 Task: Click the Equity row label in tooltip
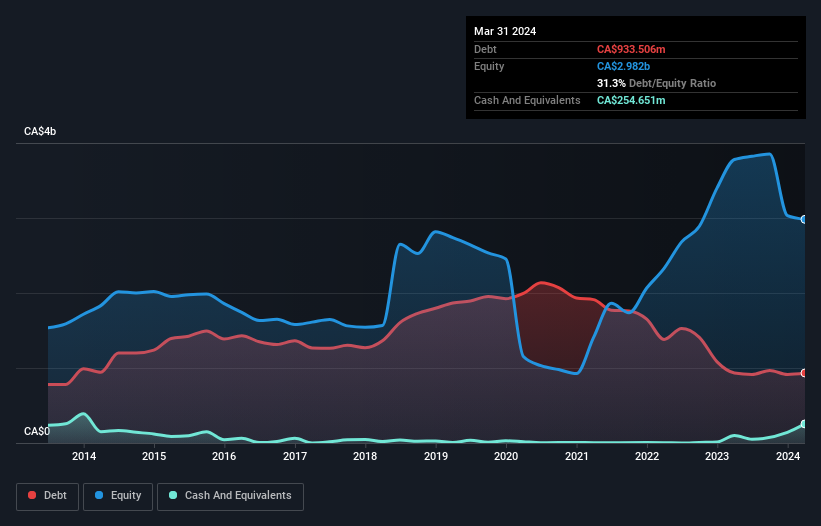[489, 66]
